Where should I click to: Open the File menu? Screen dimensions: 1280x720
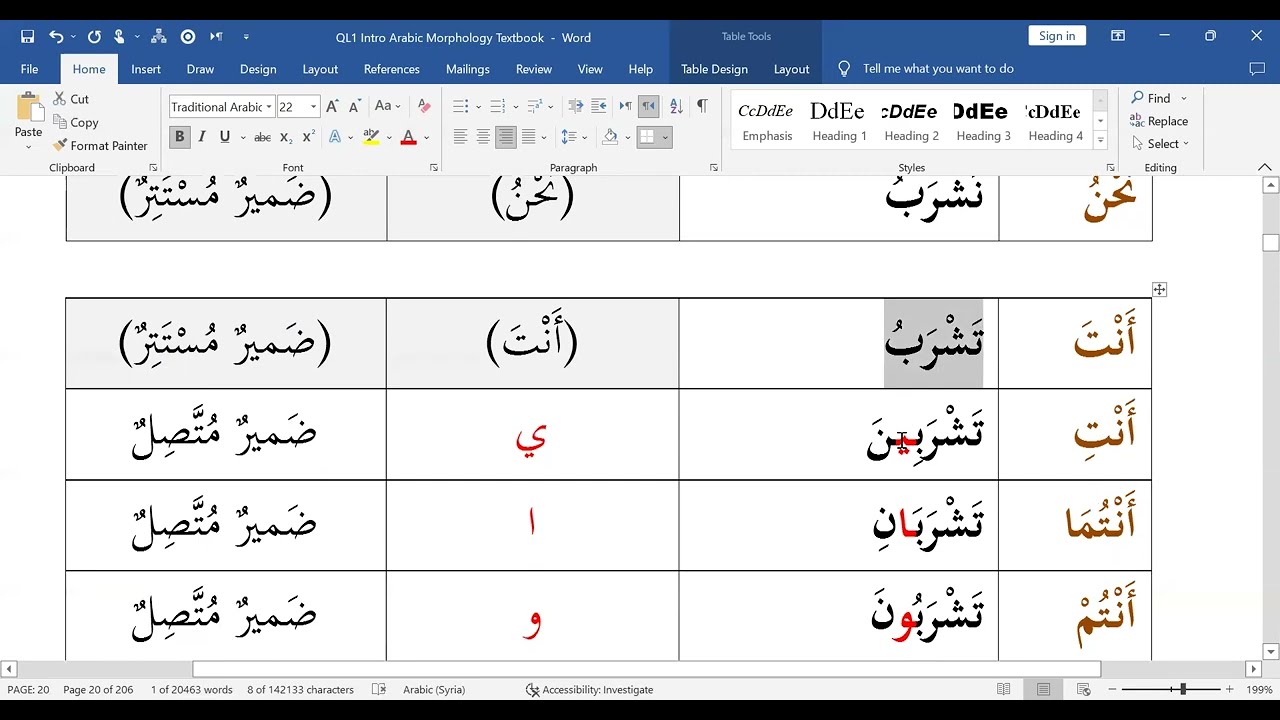pyautogui.click(x=29, y=69)
